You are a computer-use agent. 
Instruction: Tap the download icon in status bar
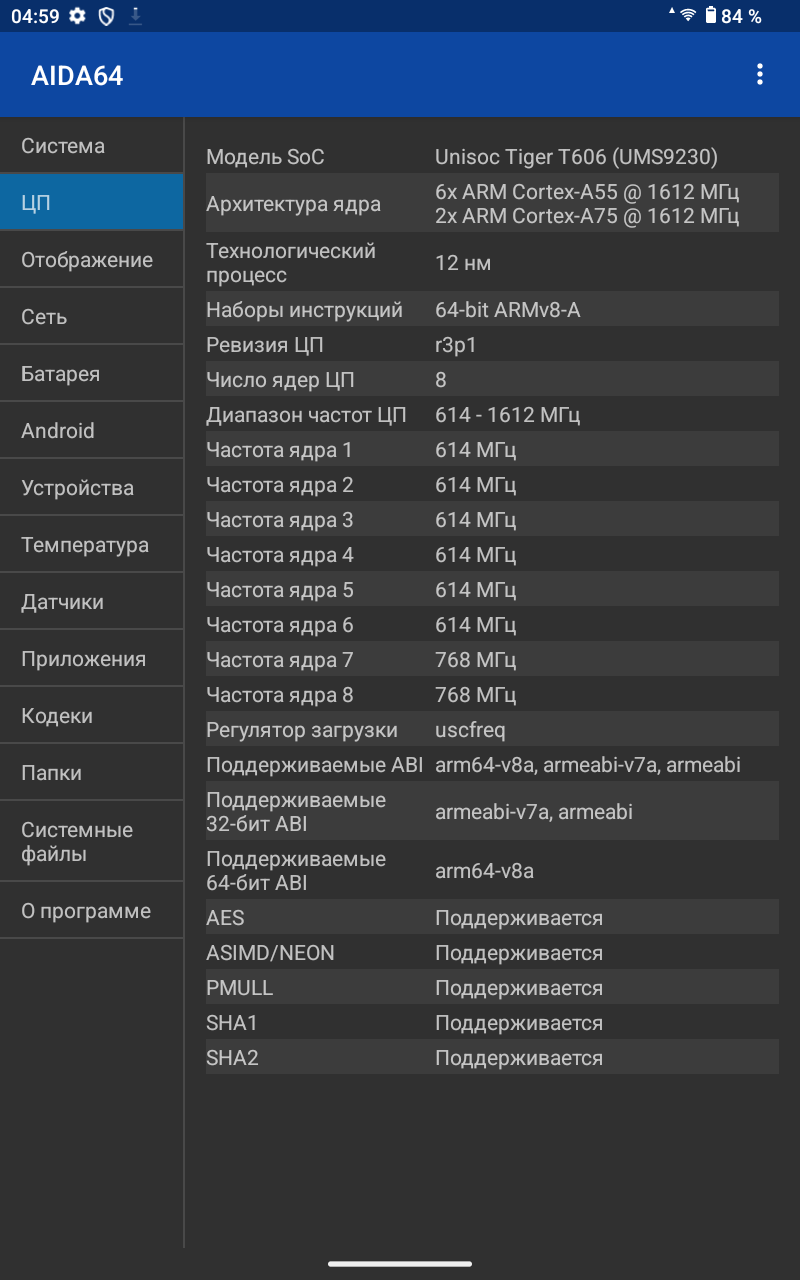(x=135, y=16)
